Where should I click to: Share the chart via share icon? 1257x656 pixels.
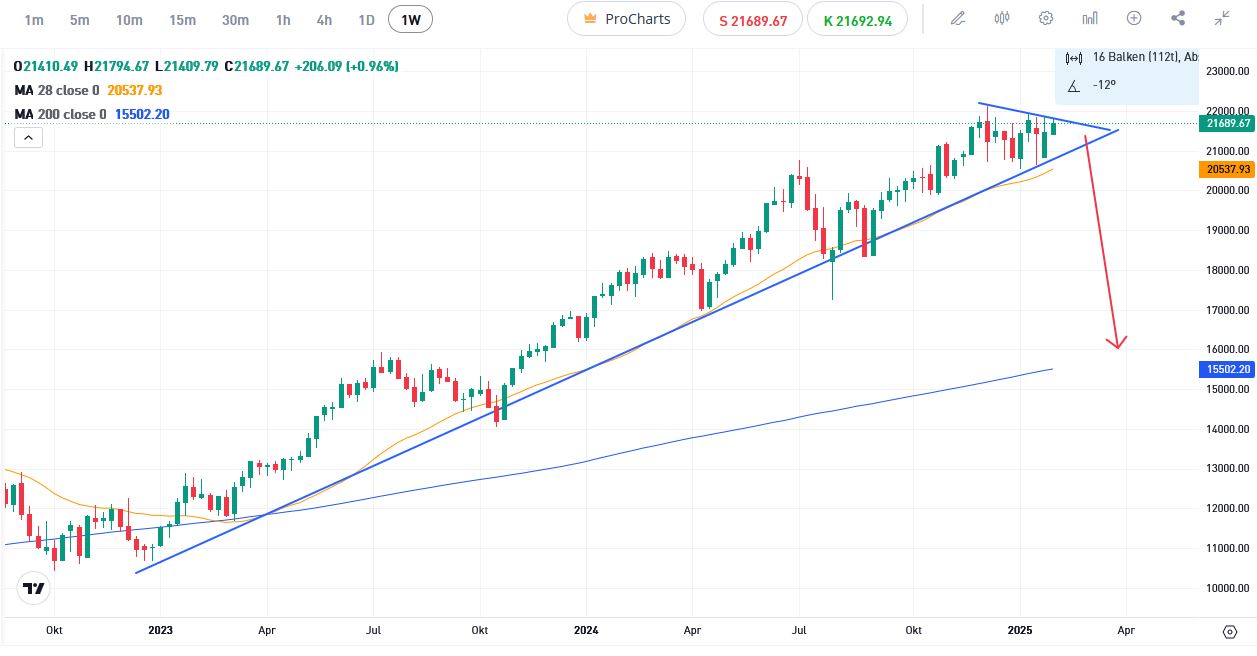pos(1178,18)
